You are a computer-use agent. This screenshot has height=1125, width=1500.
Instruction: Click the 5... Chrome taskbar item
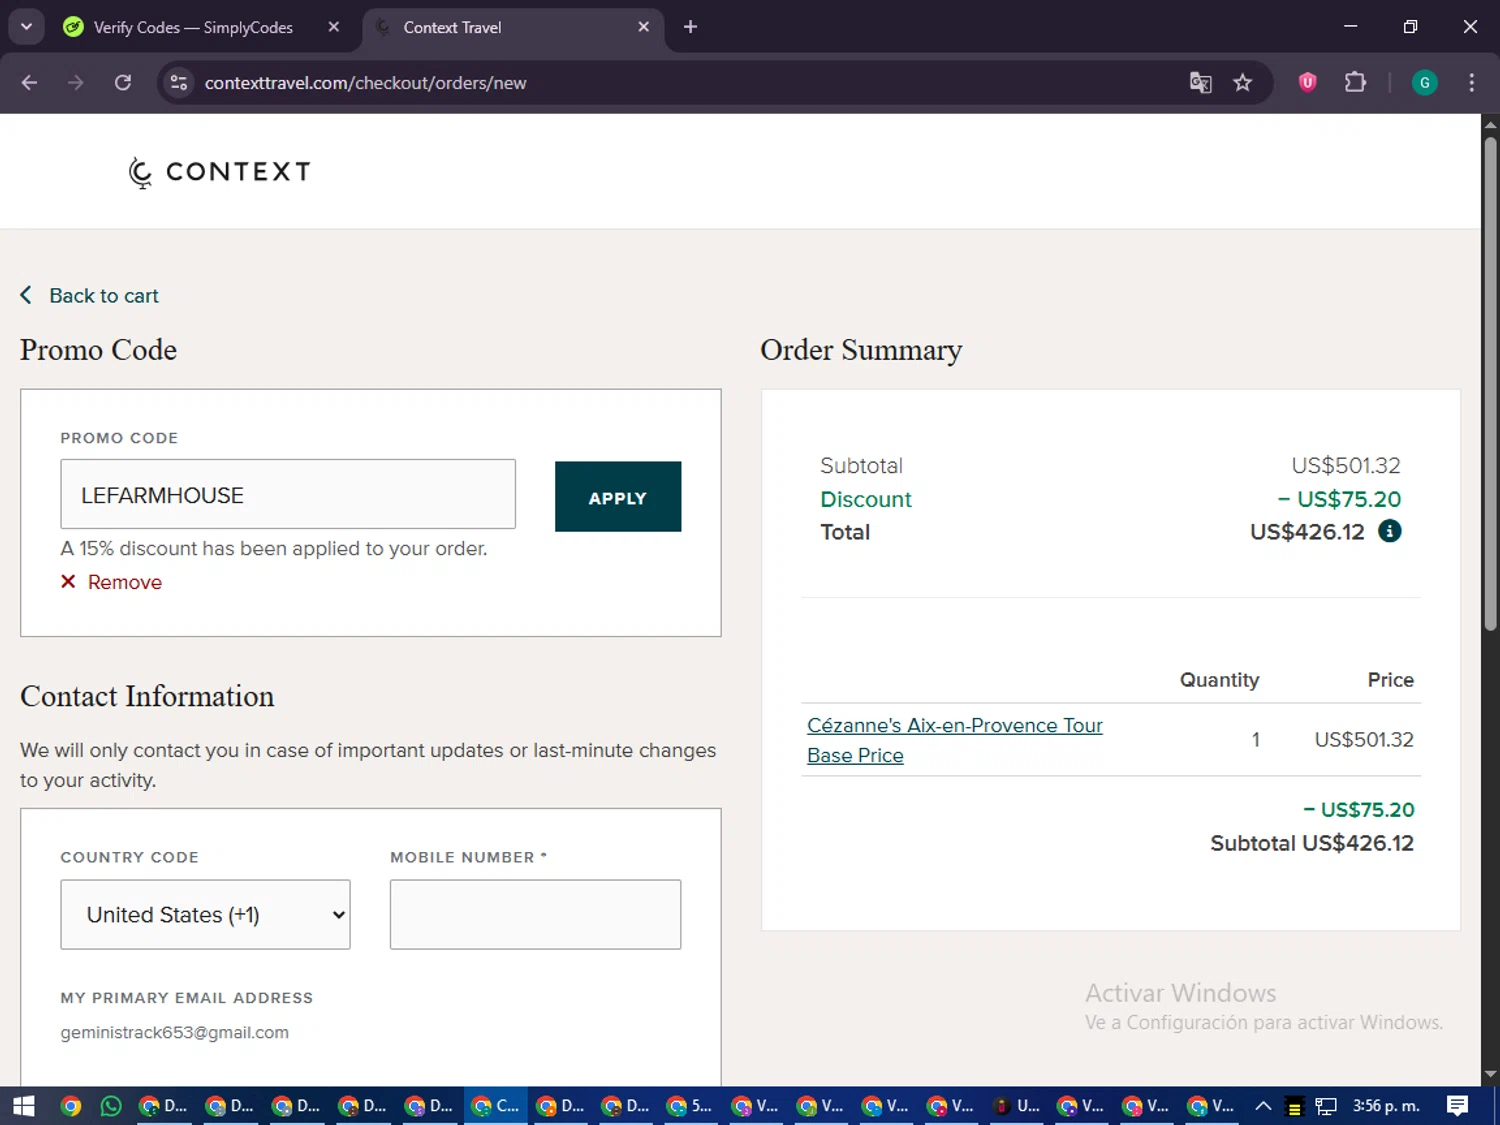coord(690,1105)
